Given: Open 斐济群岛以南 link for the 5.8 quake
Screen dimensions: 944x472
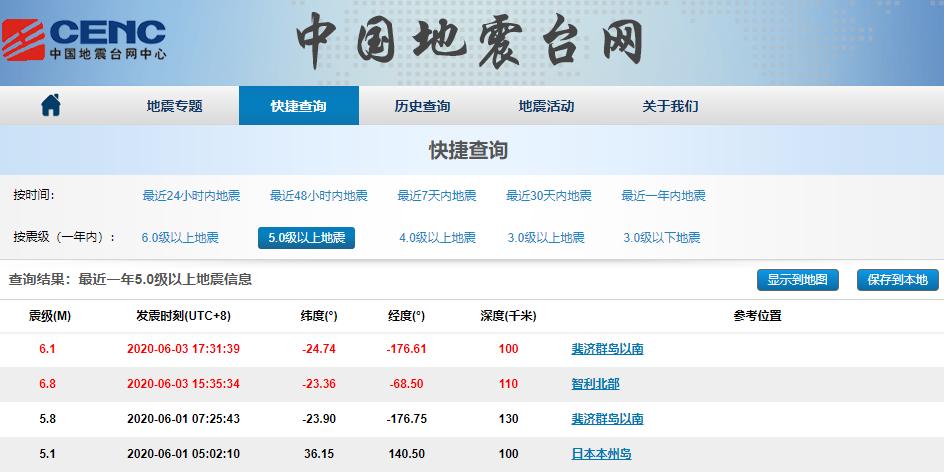Looking at the screenshot, I should tap(607, 419).
